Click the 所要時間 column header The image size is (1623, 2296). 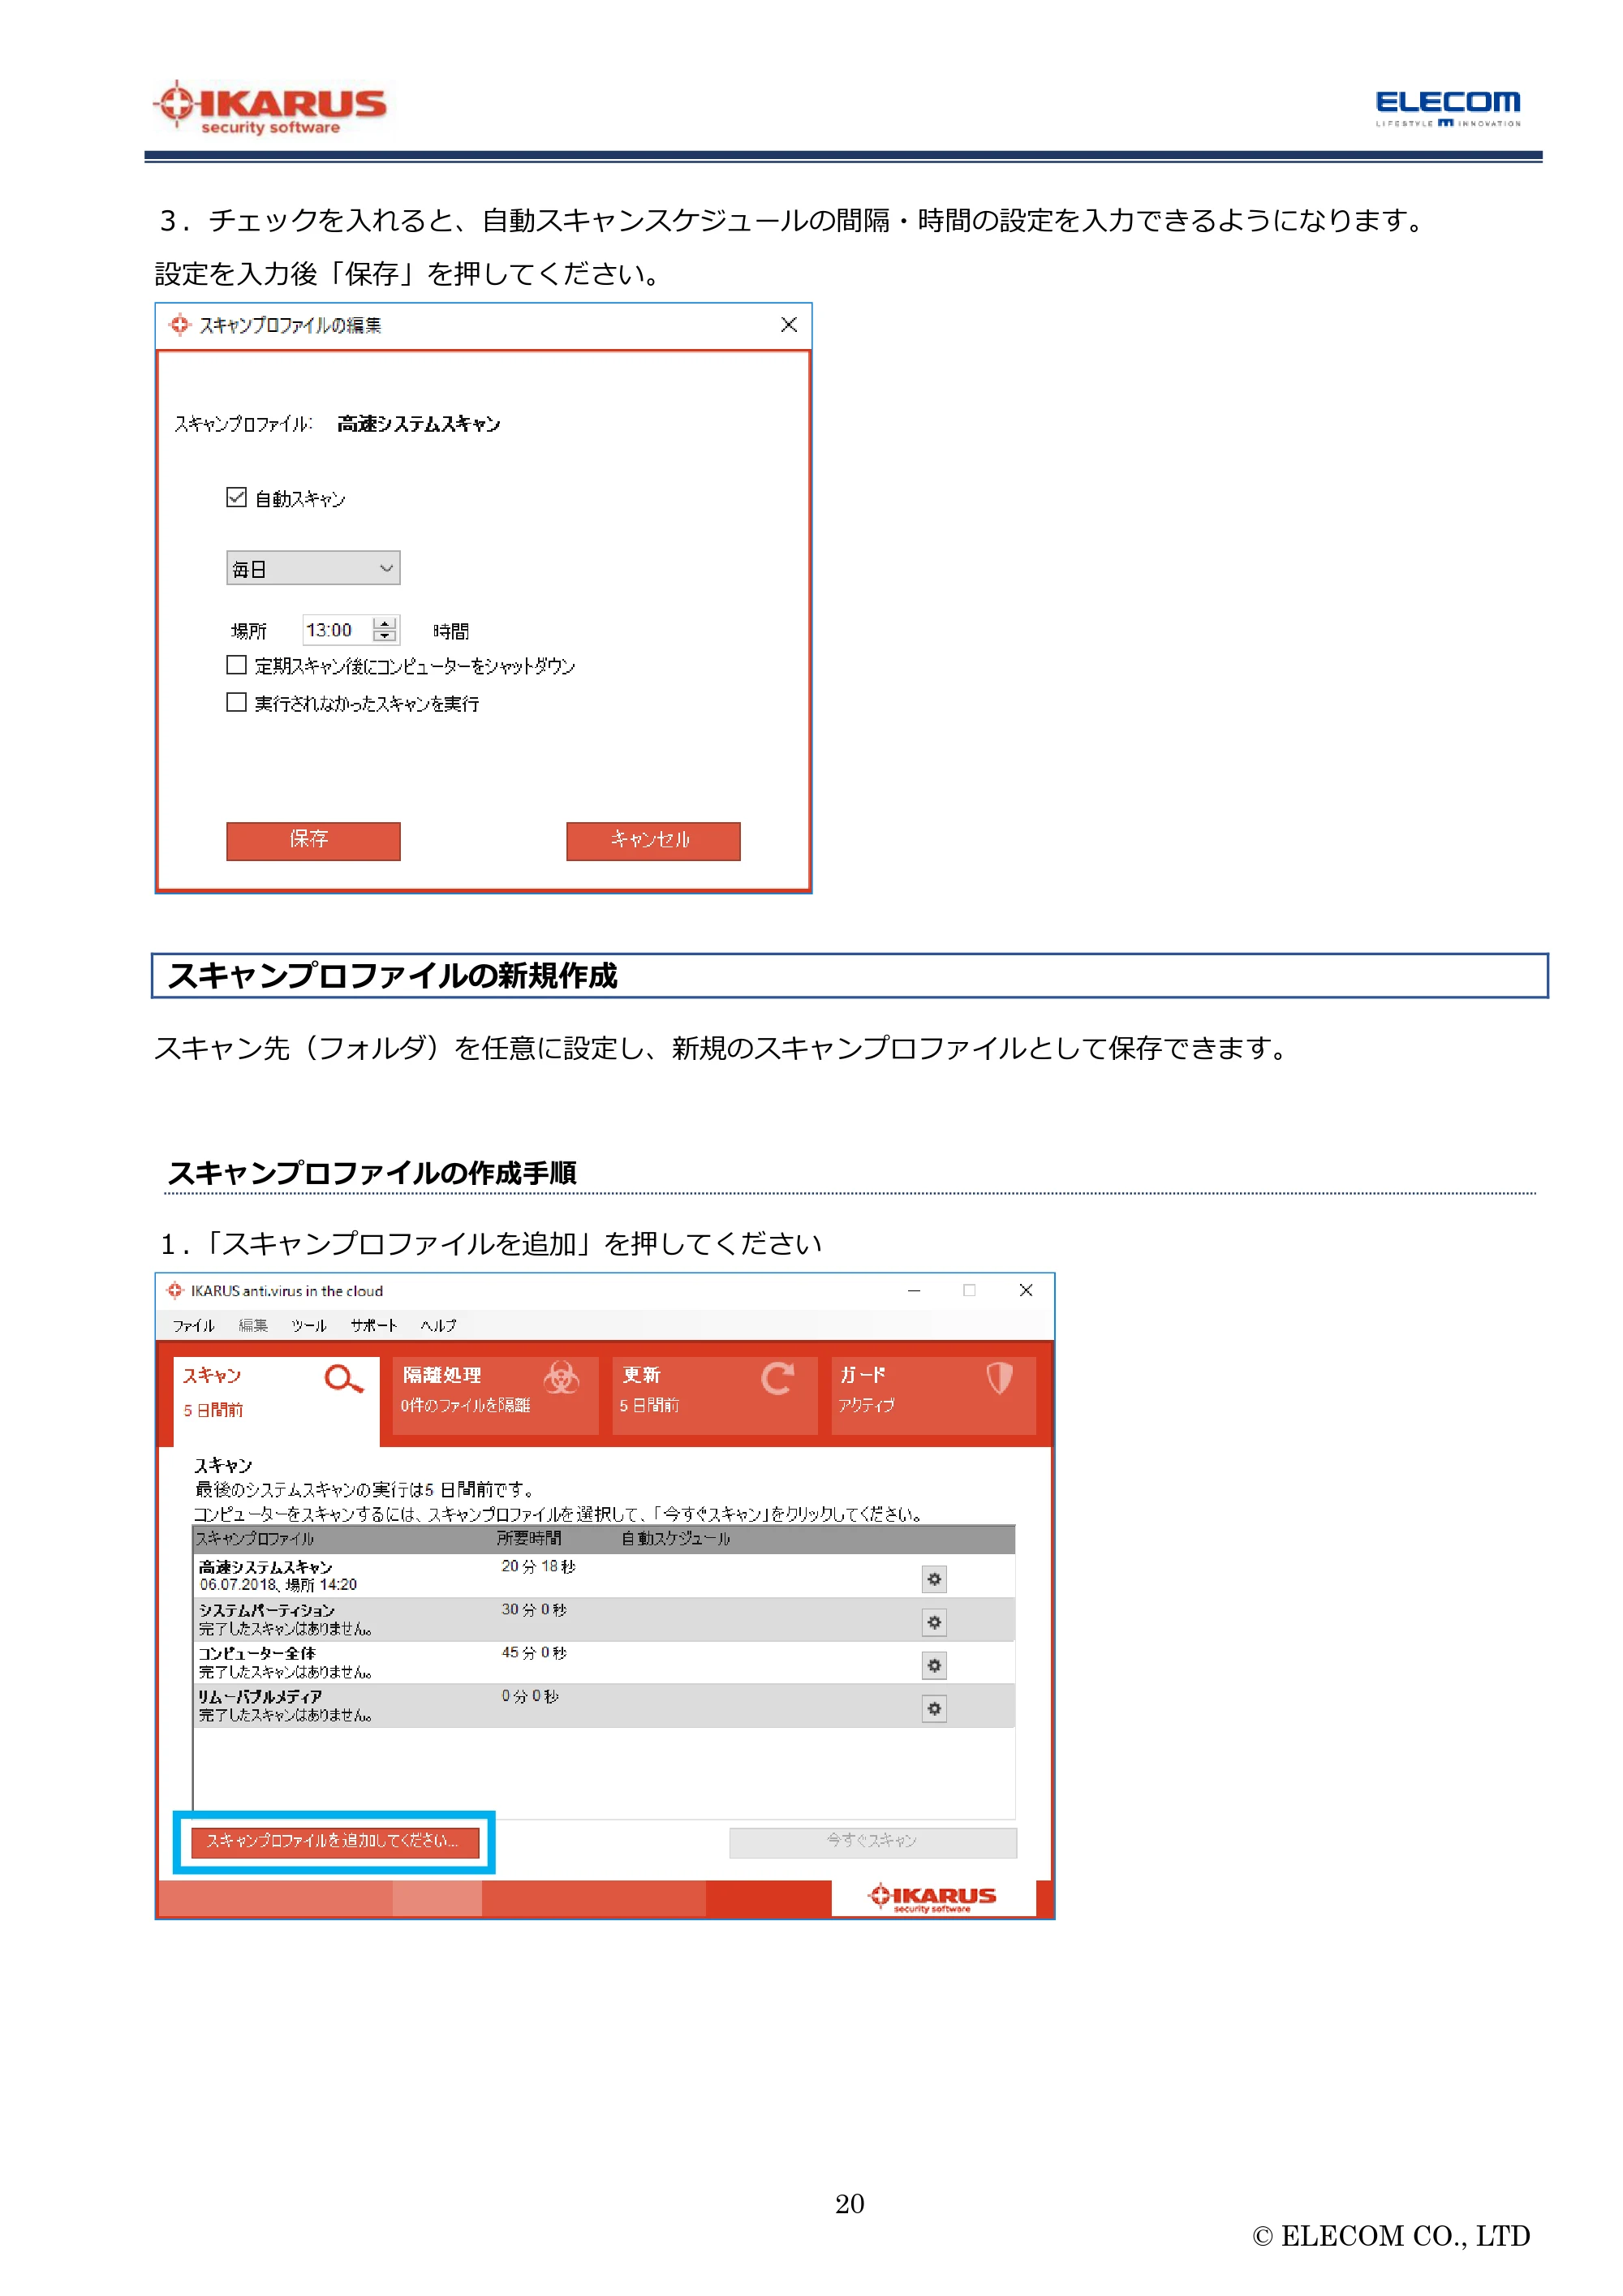529,1538
